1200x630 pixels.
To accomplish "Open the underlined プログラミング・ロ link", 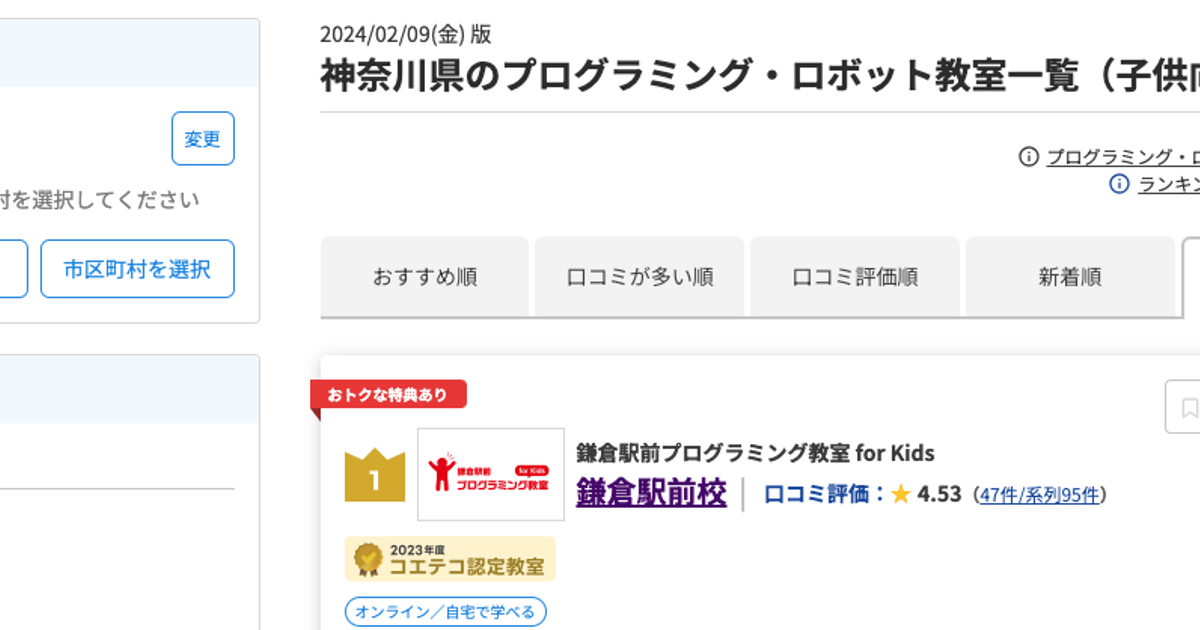I will [1122, 157].
